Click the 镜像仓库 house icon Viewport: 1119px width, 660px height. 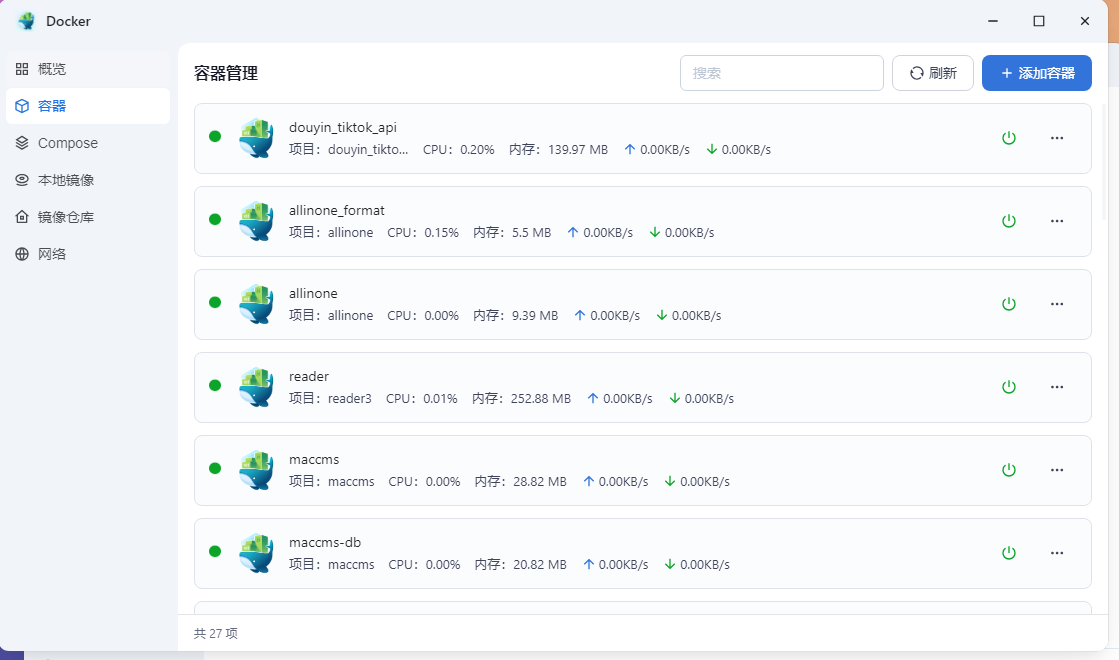pyautogui.click(x=22, y=217)
